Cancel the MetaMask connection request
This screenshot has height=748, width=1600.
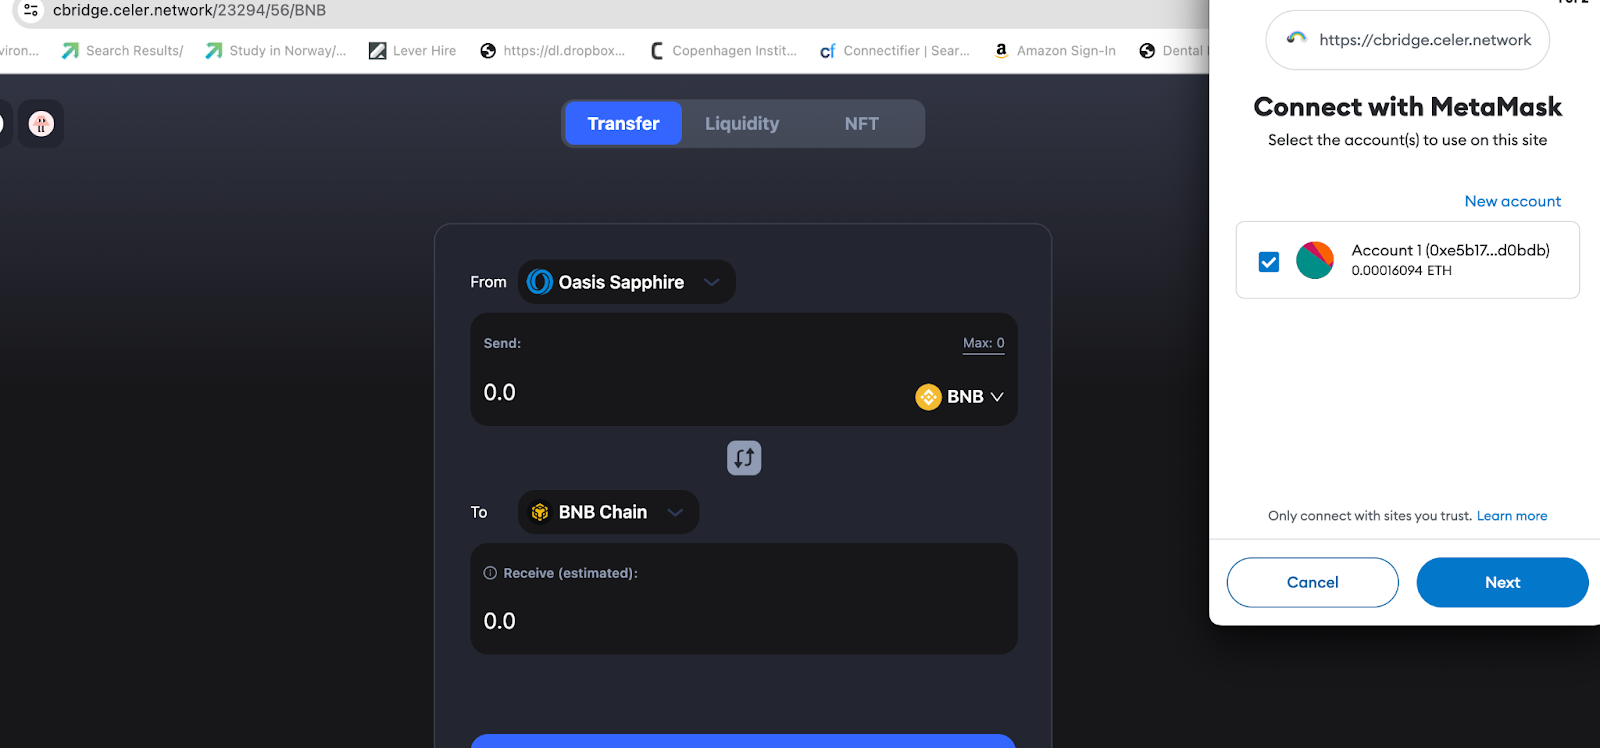click(x=1312, y=582)
